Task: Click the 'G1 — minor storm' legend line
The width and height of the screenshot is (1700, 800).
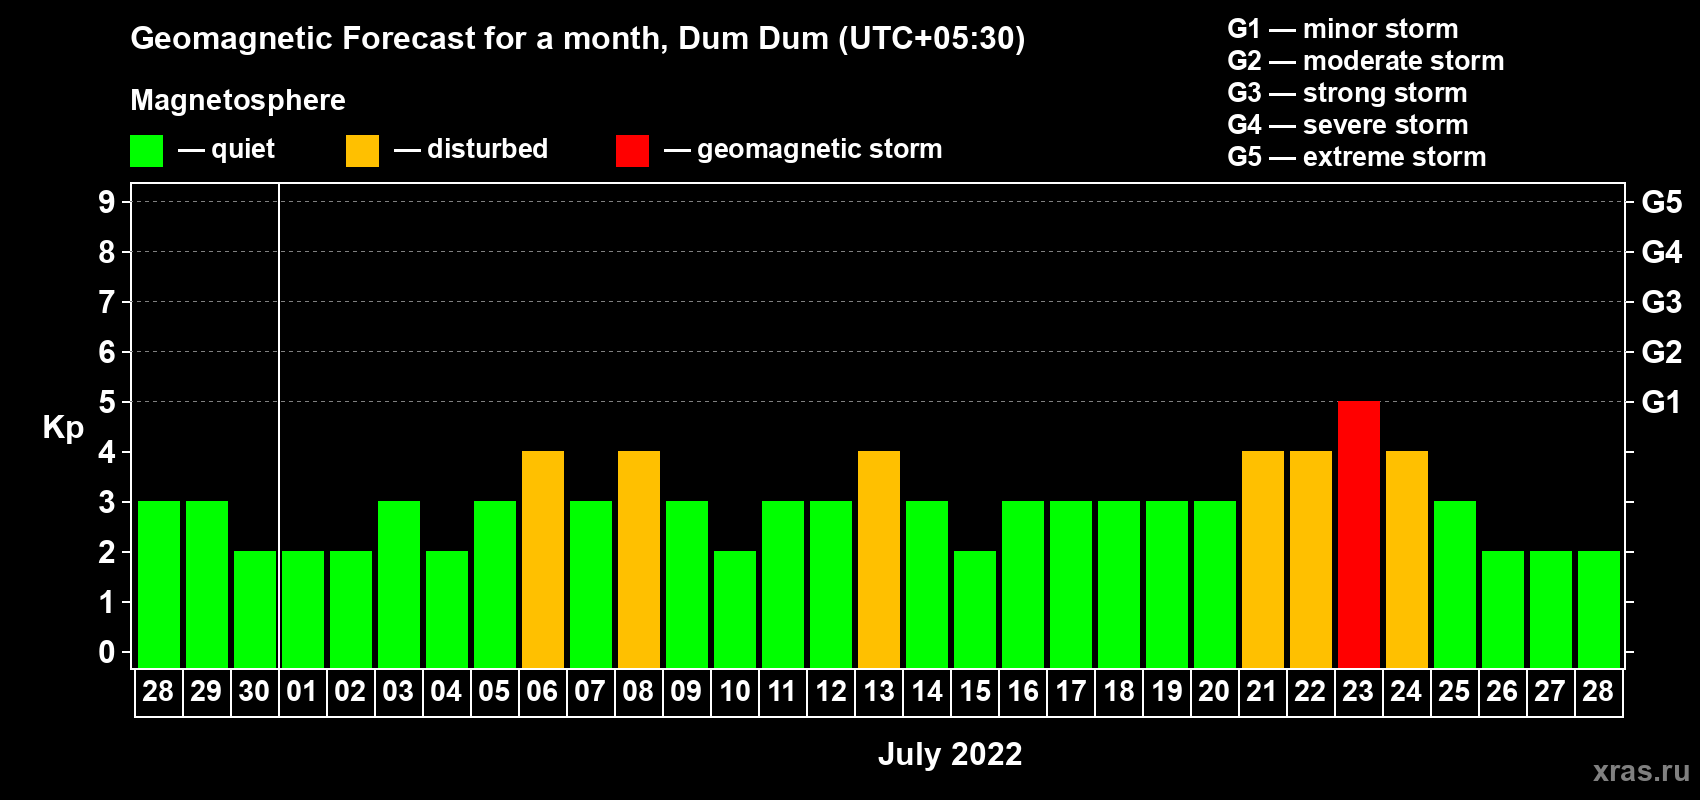Action: (x=1343, y=29)
